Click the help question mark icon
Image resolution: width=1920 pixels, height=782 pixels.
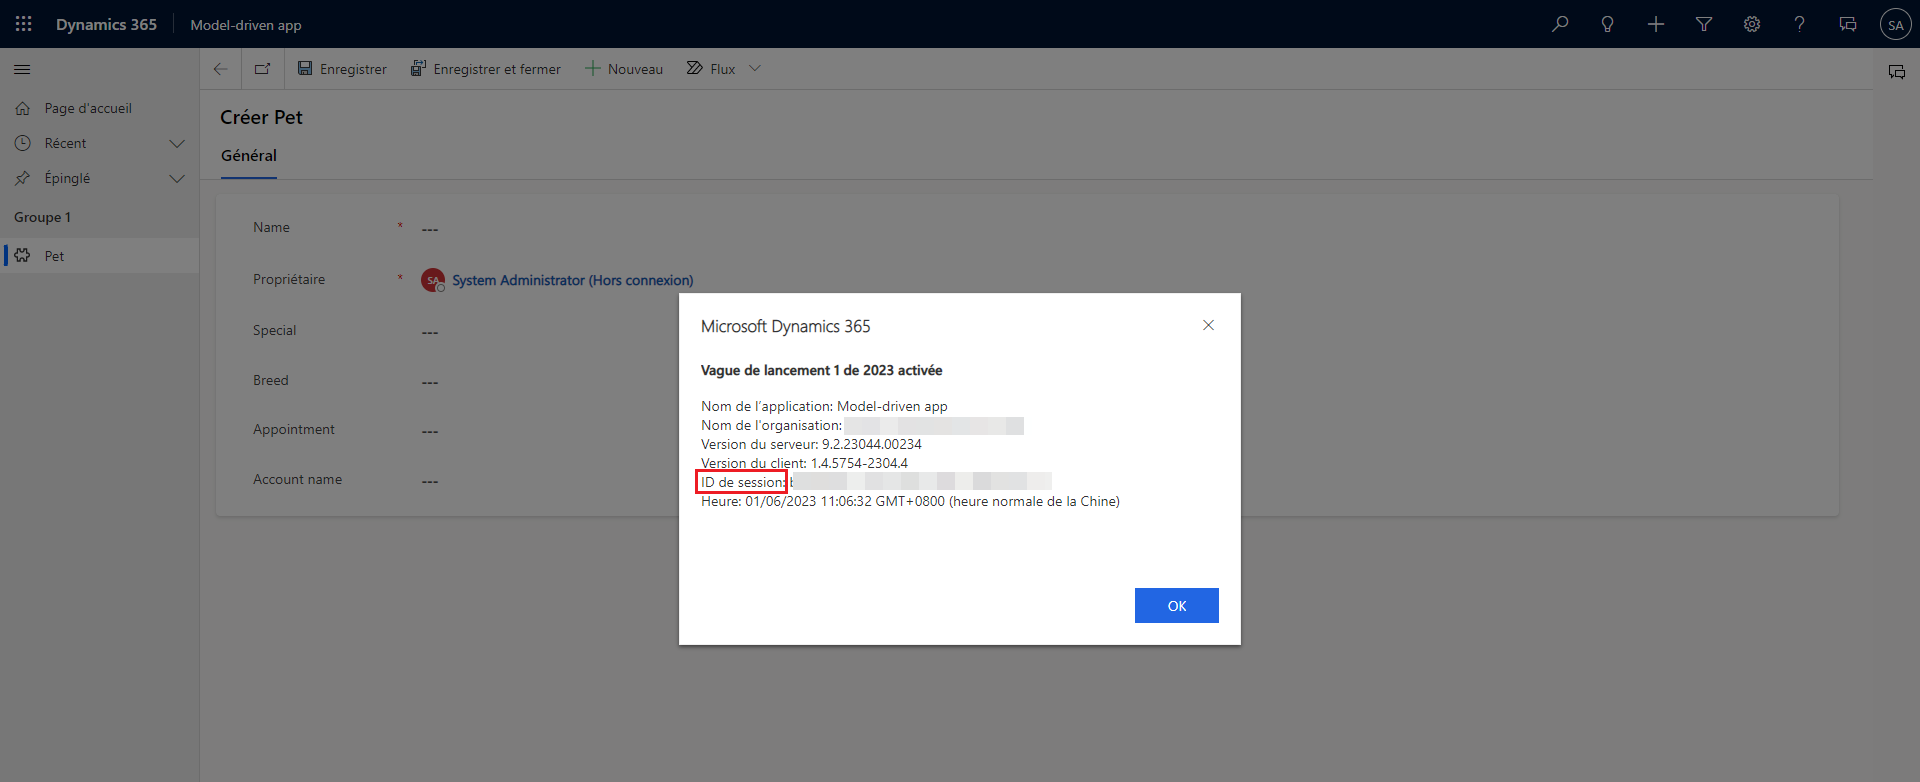(x=1800, y=24)
